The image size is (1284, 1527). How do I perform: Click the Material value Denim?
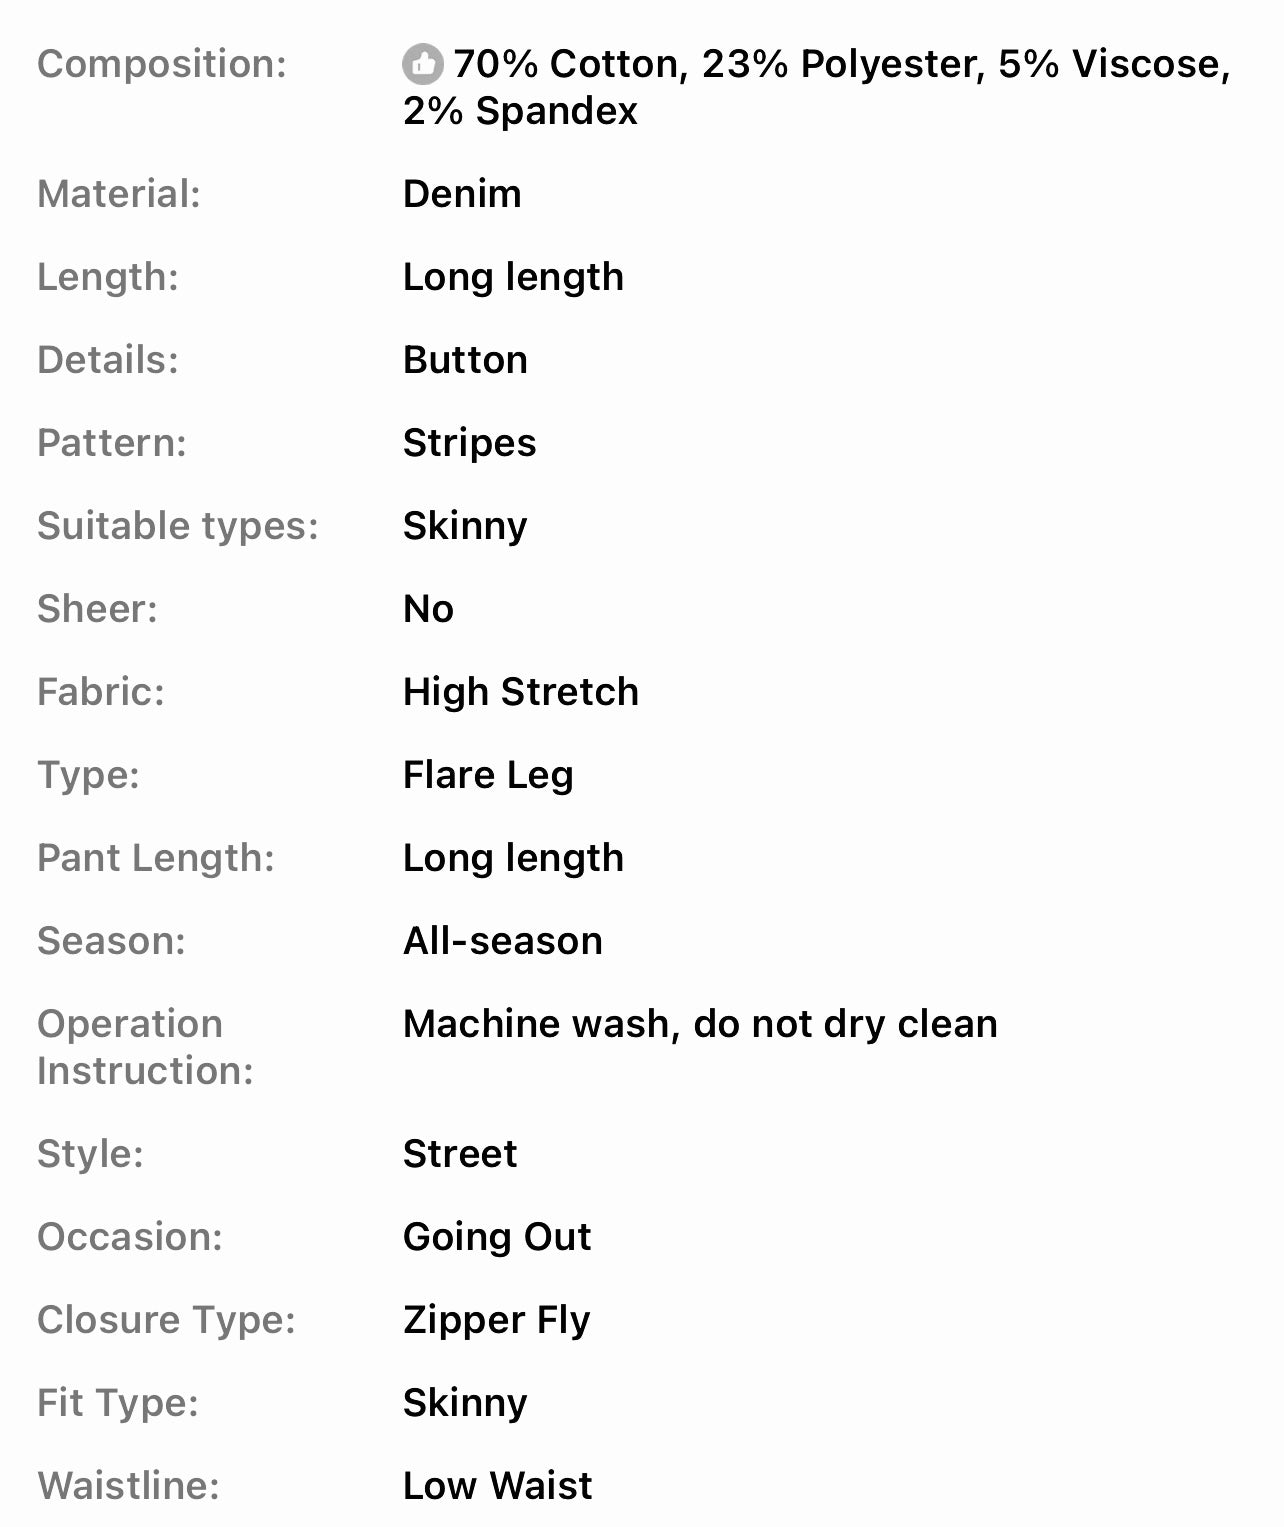pyautogui.click(x=462, y=194)
